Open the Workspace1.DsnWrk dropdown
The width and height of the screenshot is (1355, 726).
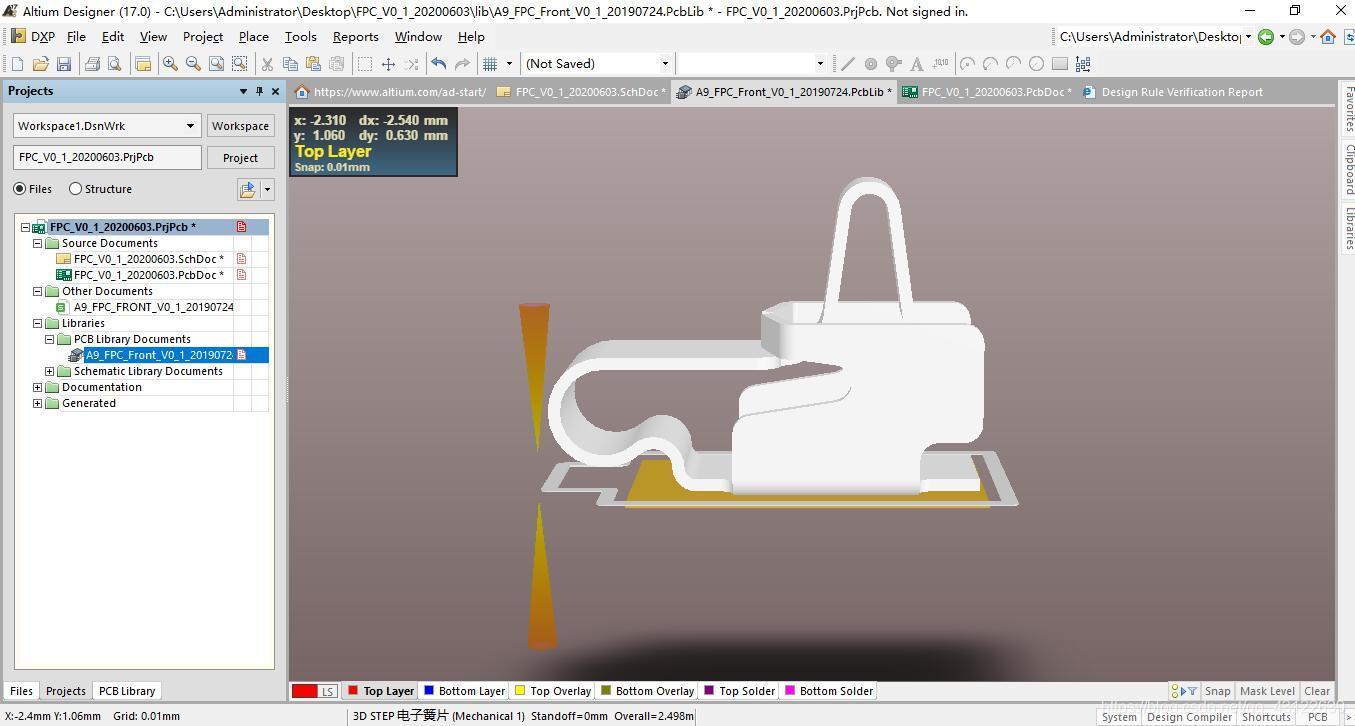190,126
